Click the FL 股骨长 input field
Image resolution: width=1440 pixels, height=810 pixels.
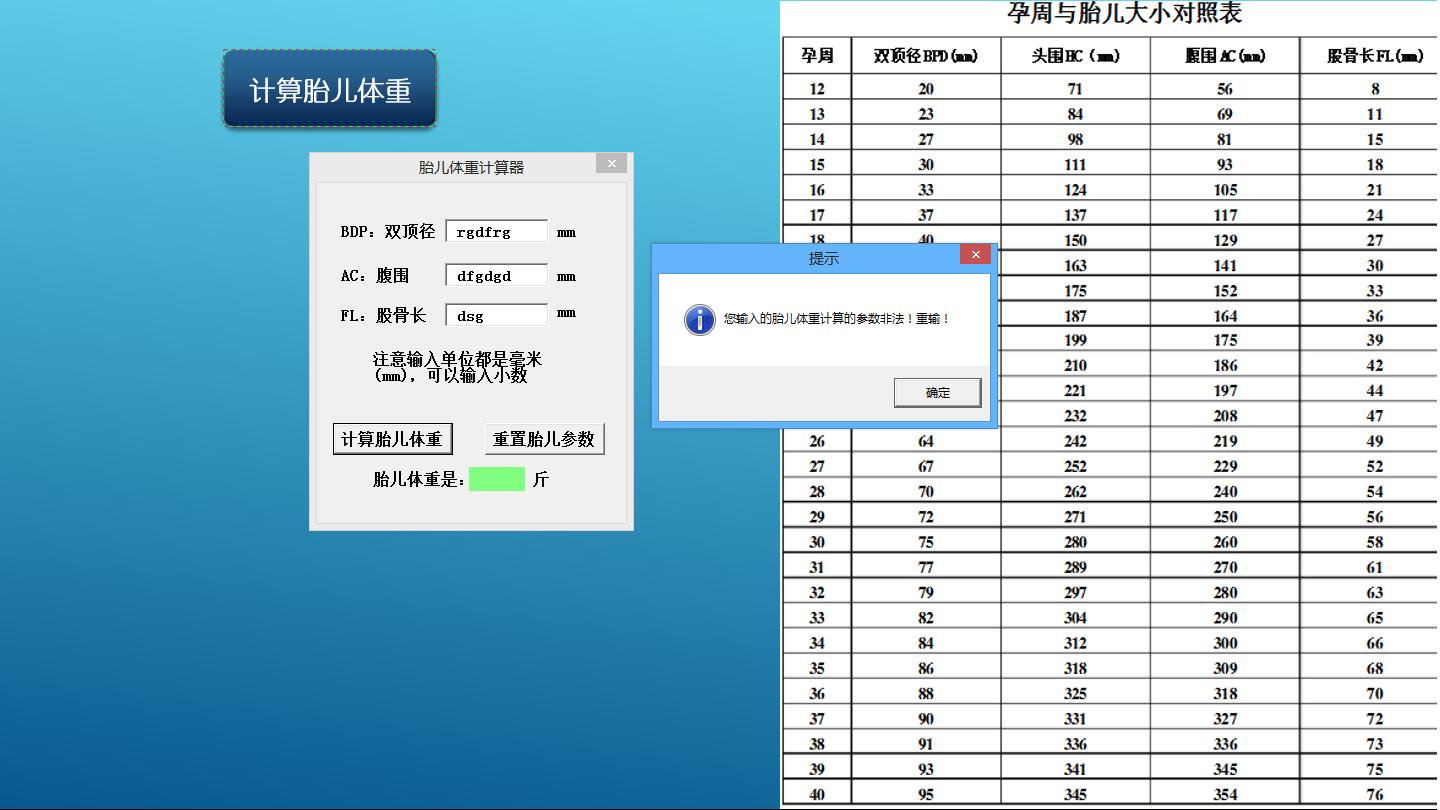tap(496, 314)
